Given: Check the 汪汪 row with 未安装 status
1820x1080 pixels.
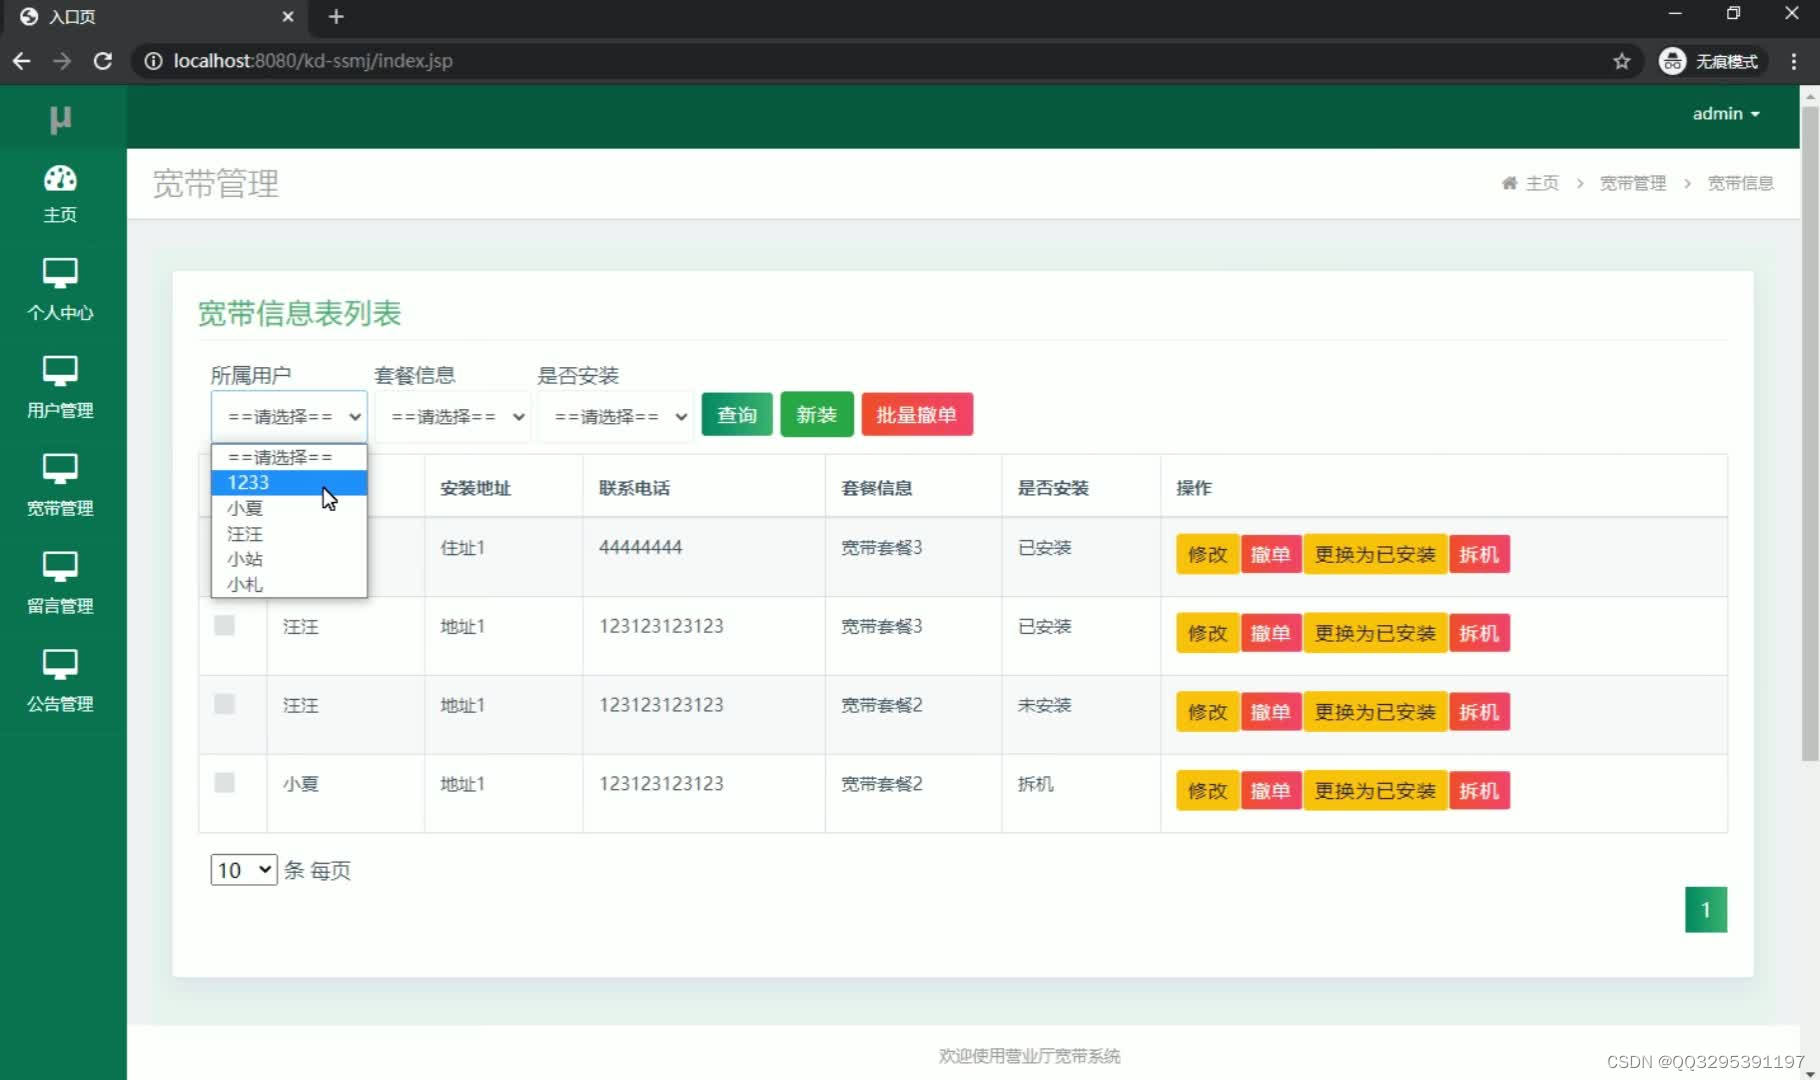Looking at the screenshot, I should (224, 704).
